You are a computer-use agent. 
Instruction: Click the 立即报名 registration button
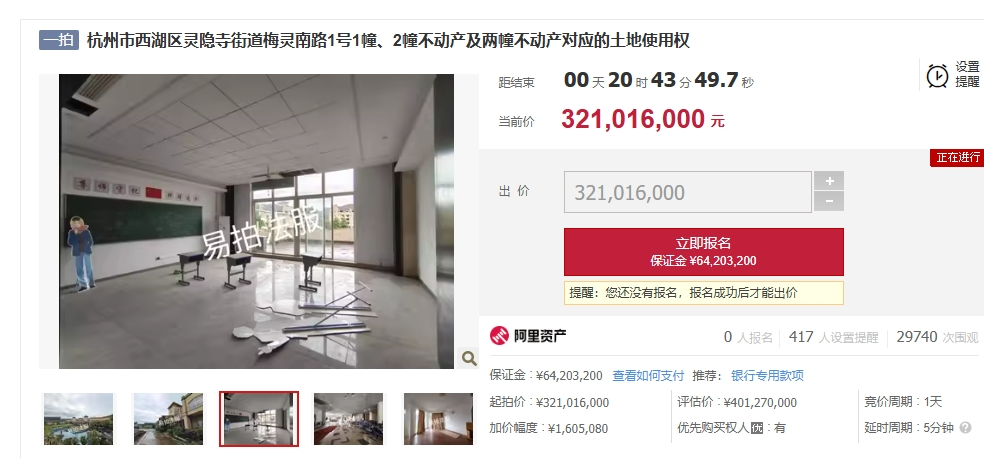[703, 252]
